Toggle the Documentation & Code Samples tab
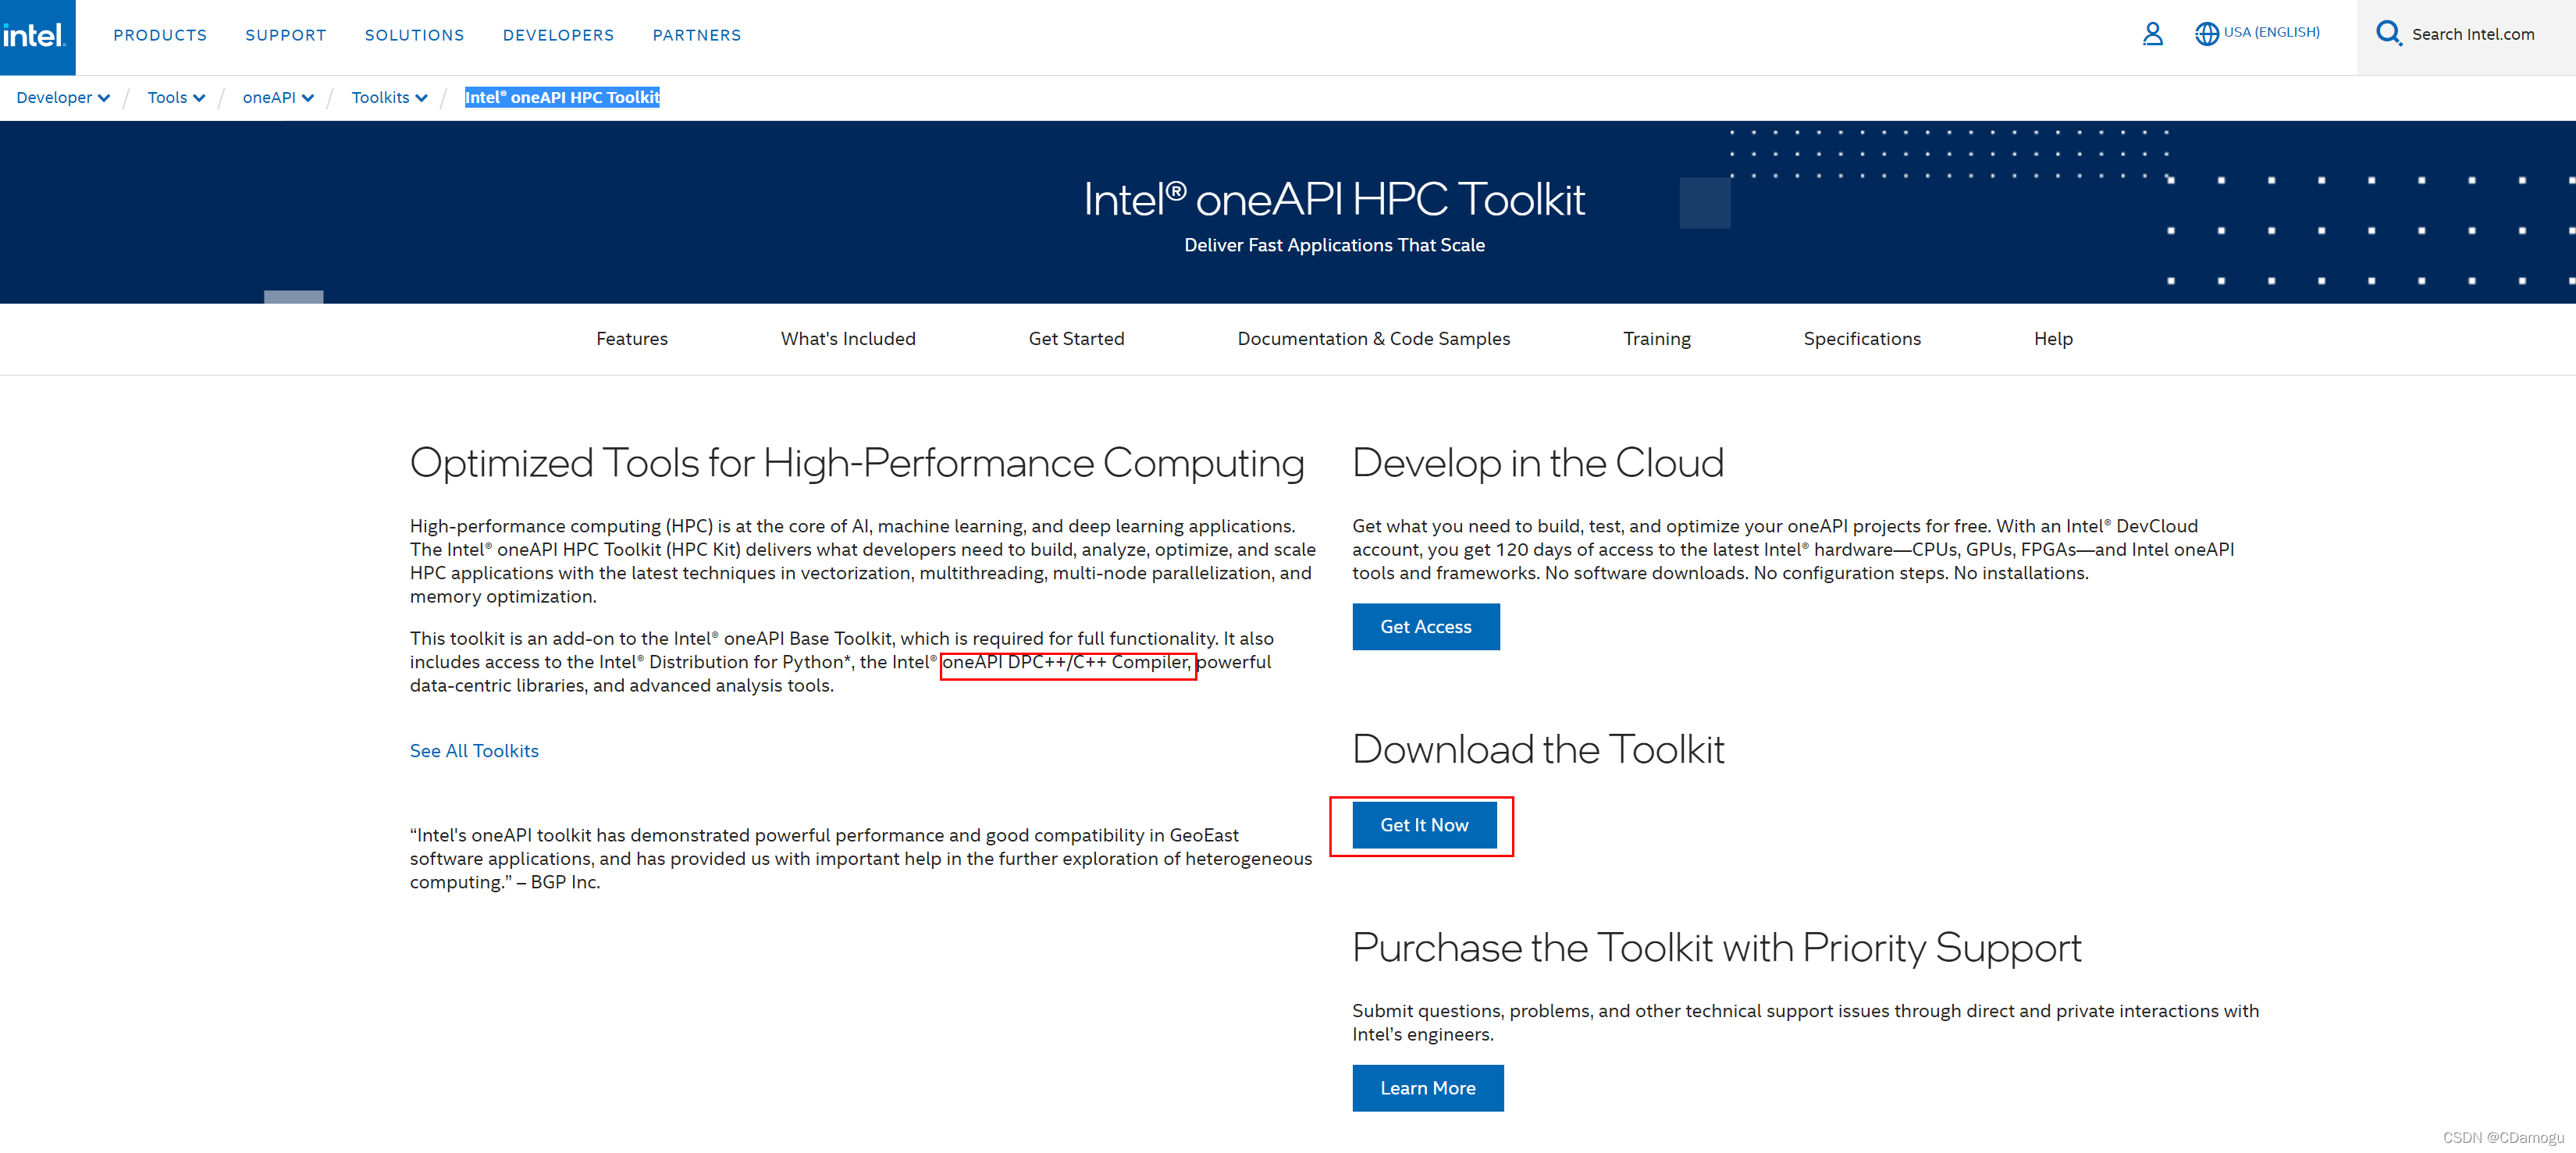 (x=1373, y=338)
